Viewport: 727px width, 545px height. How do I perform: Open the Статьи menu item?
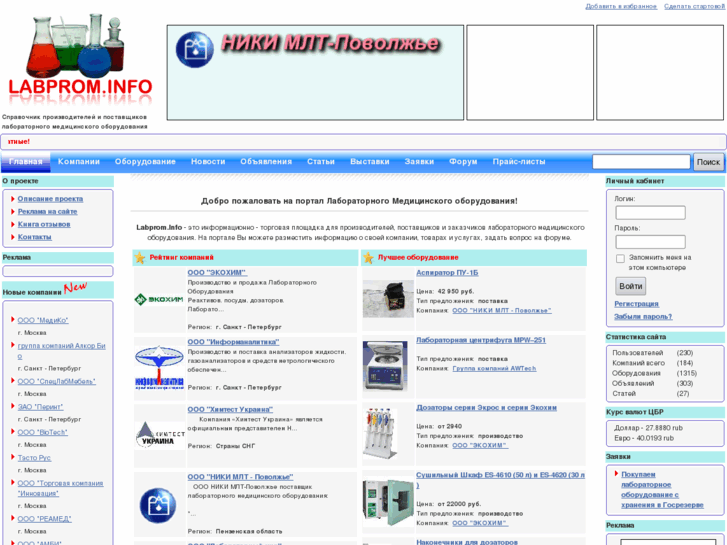321,162
